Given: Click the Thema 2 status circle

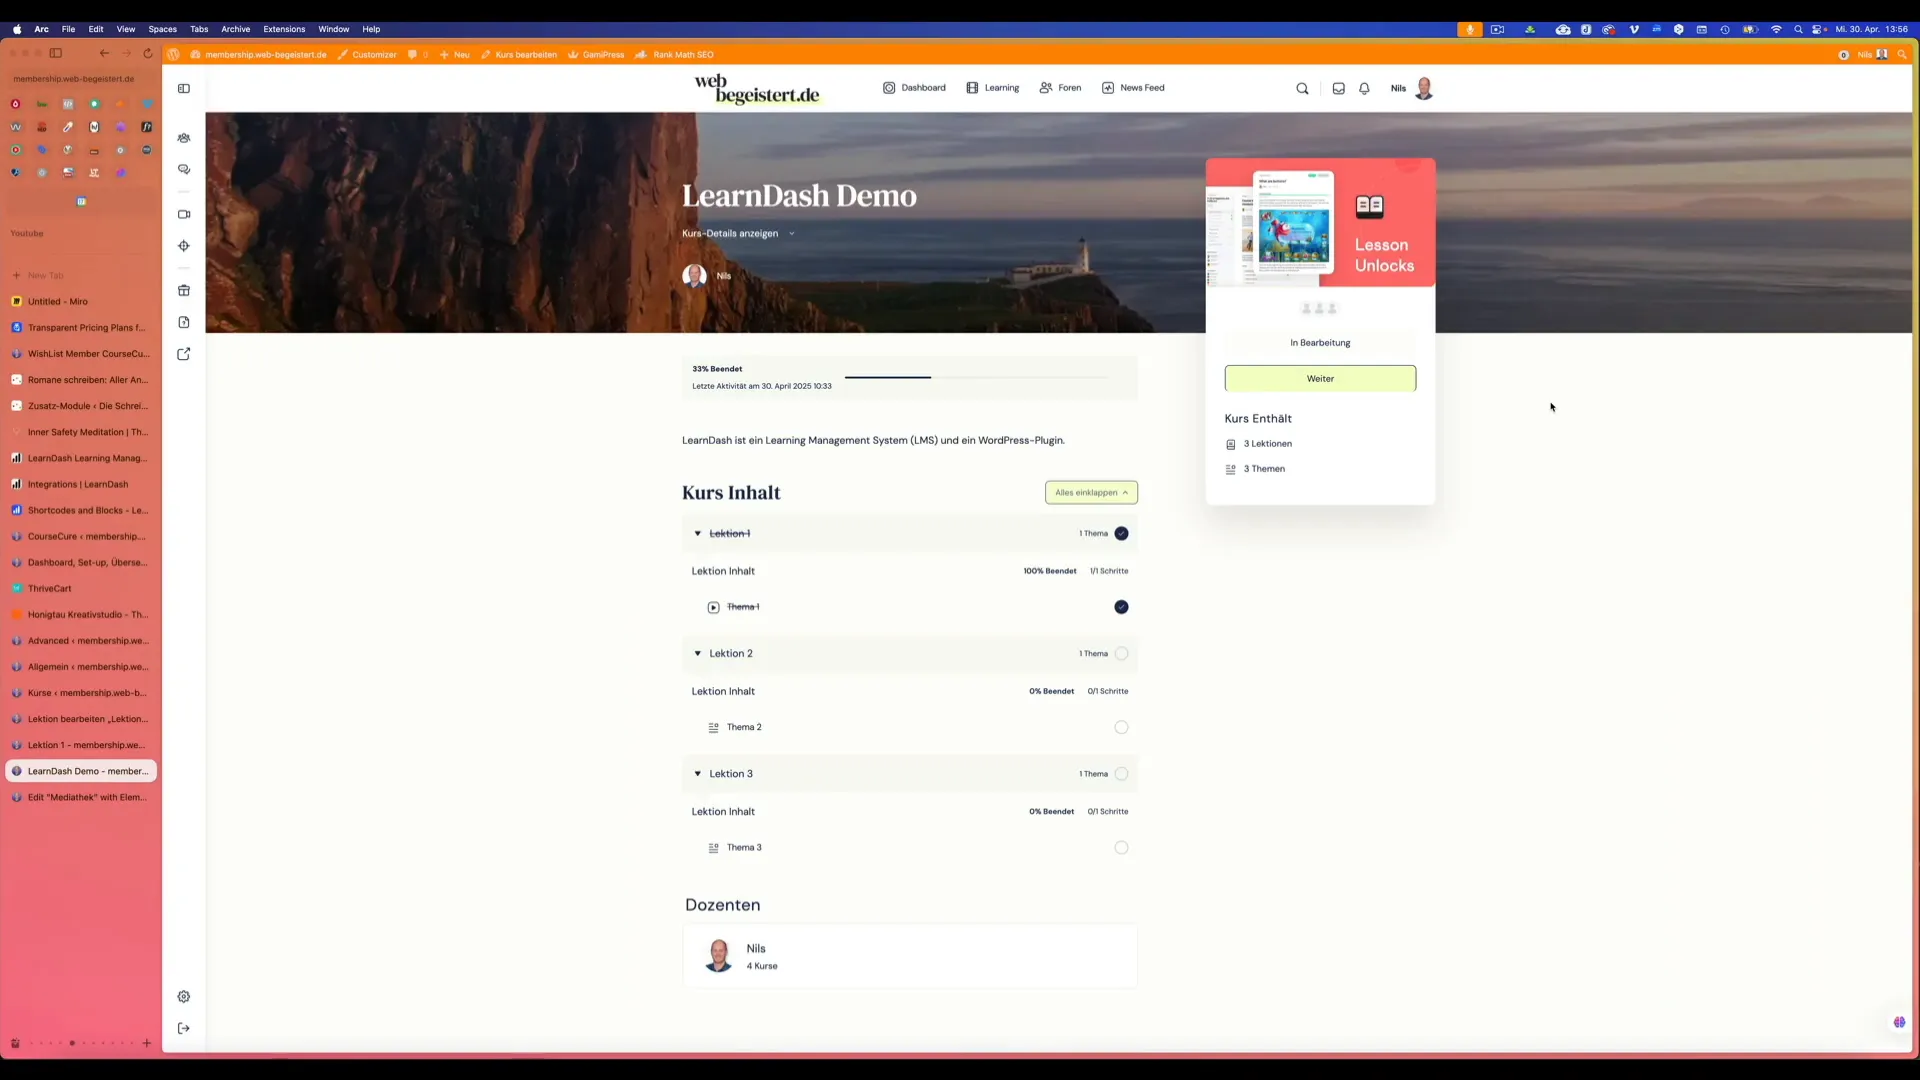Looking at the screenshot, I should [x=1121, y=727].
